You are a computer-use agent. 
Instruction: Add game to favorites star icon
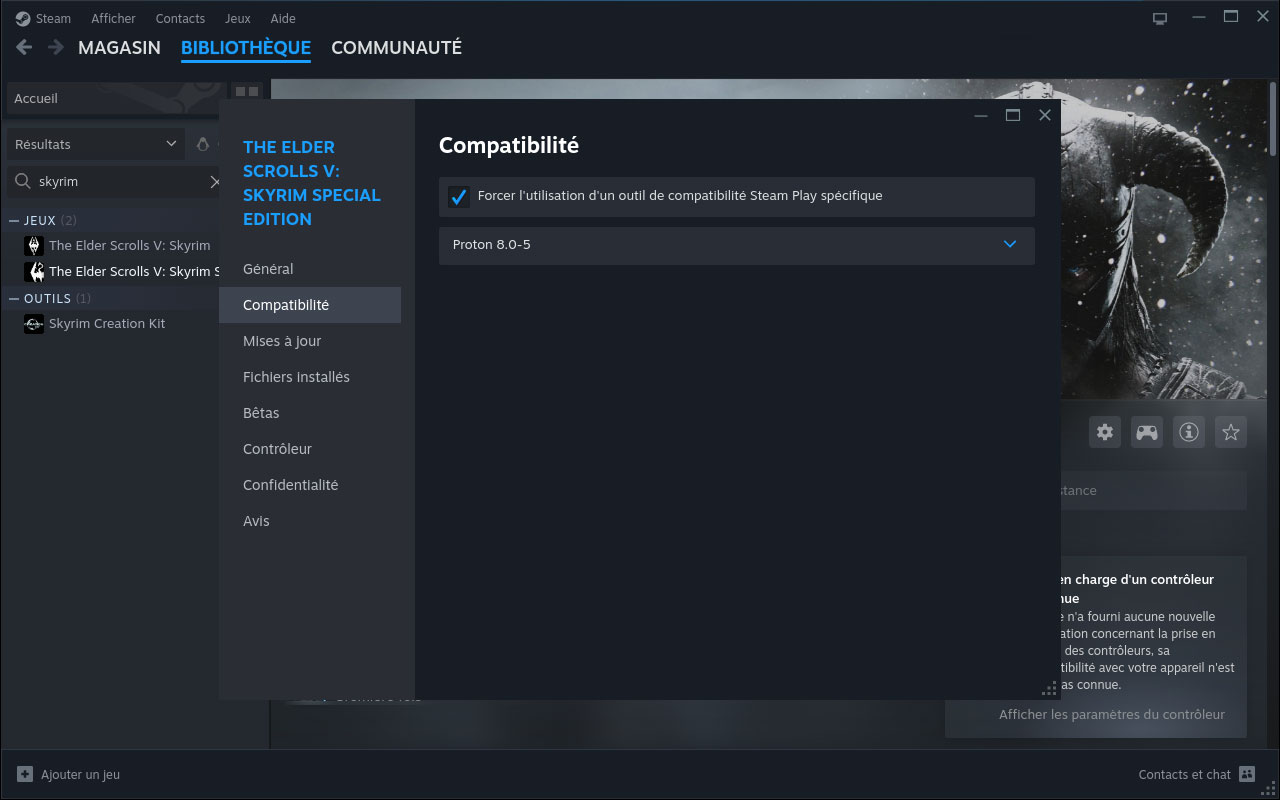click(x=1231, y=432)
